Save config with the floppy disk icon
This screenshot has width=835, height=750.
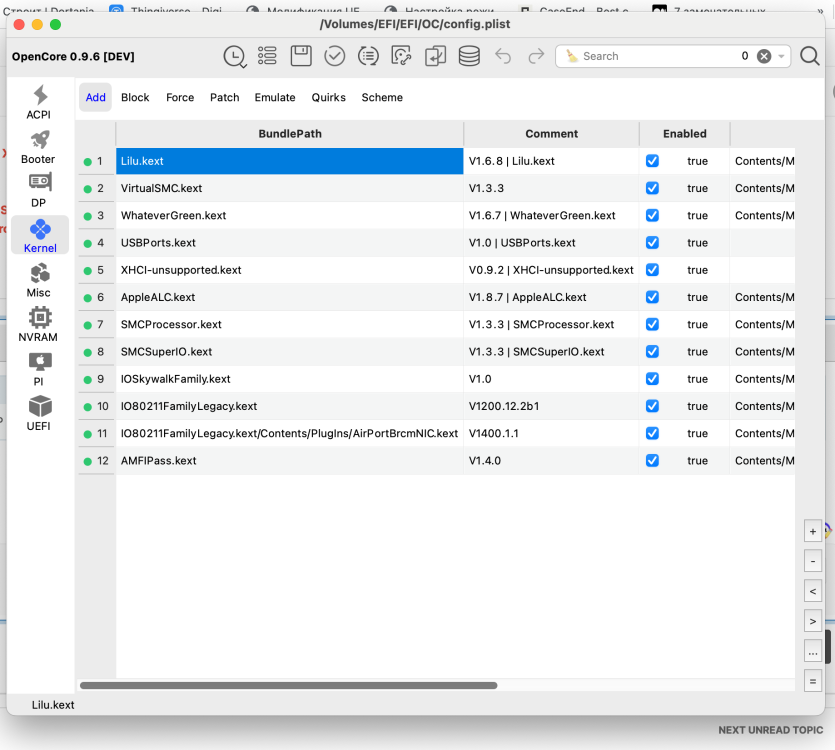coord(301,56)
